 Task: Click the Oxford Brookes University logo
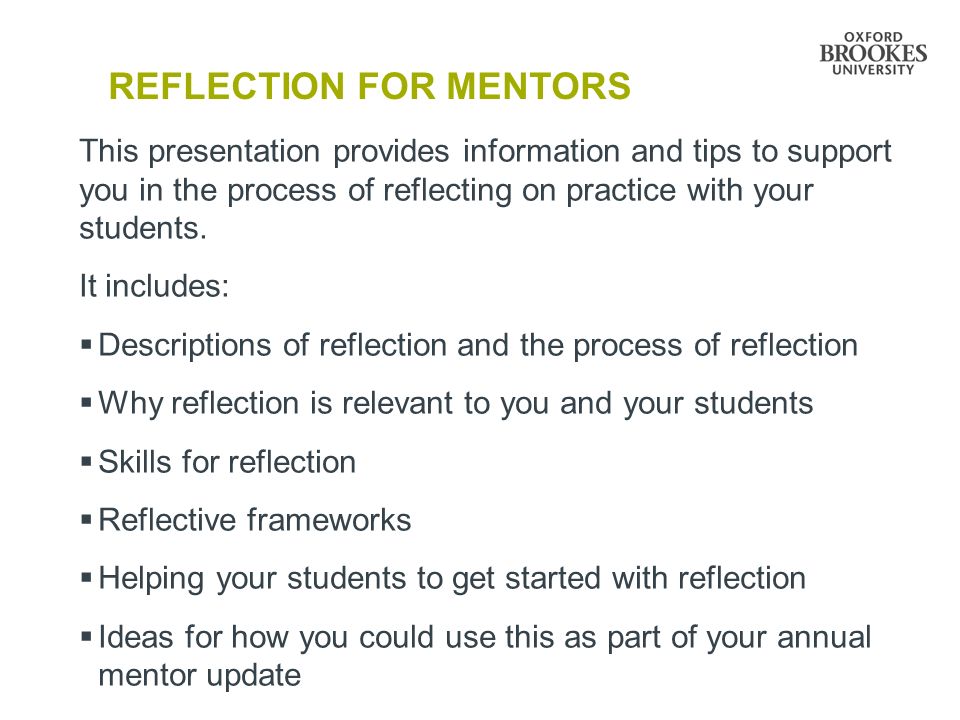tap(873, 54)
